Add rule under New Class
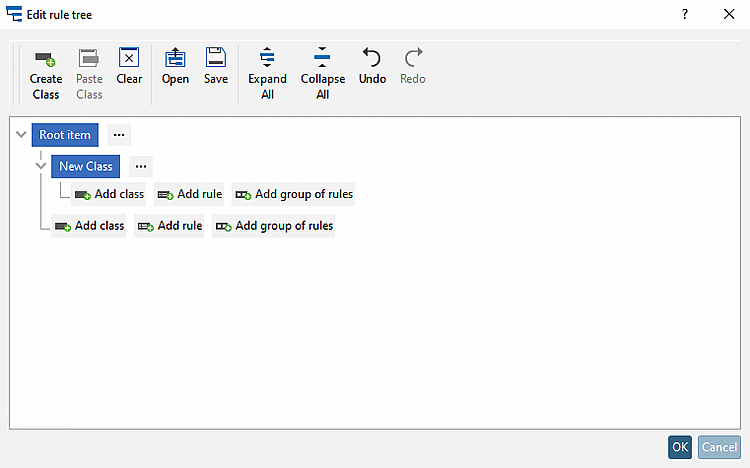The image size is (750, 468). 189,194
